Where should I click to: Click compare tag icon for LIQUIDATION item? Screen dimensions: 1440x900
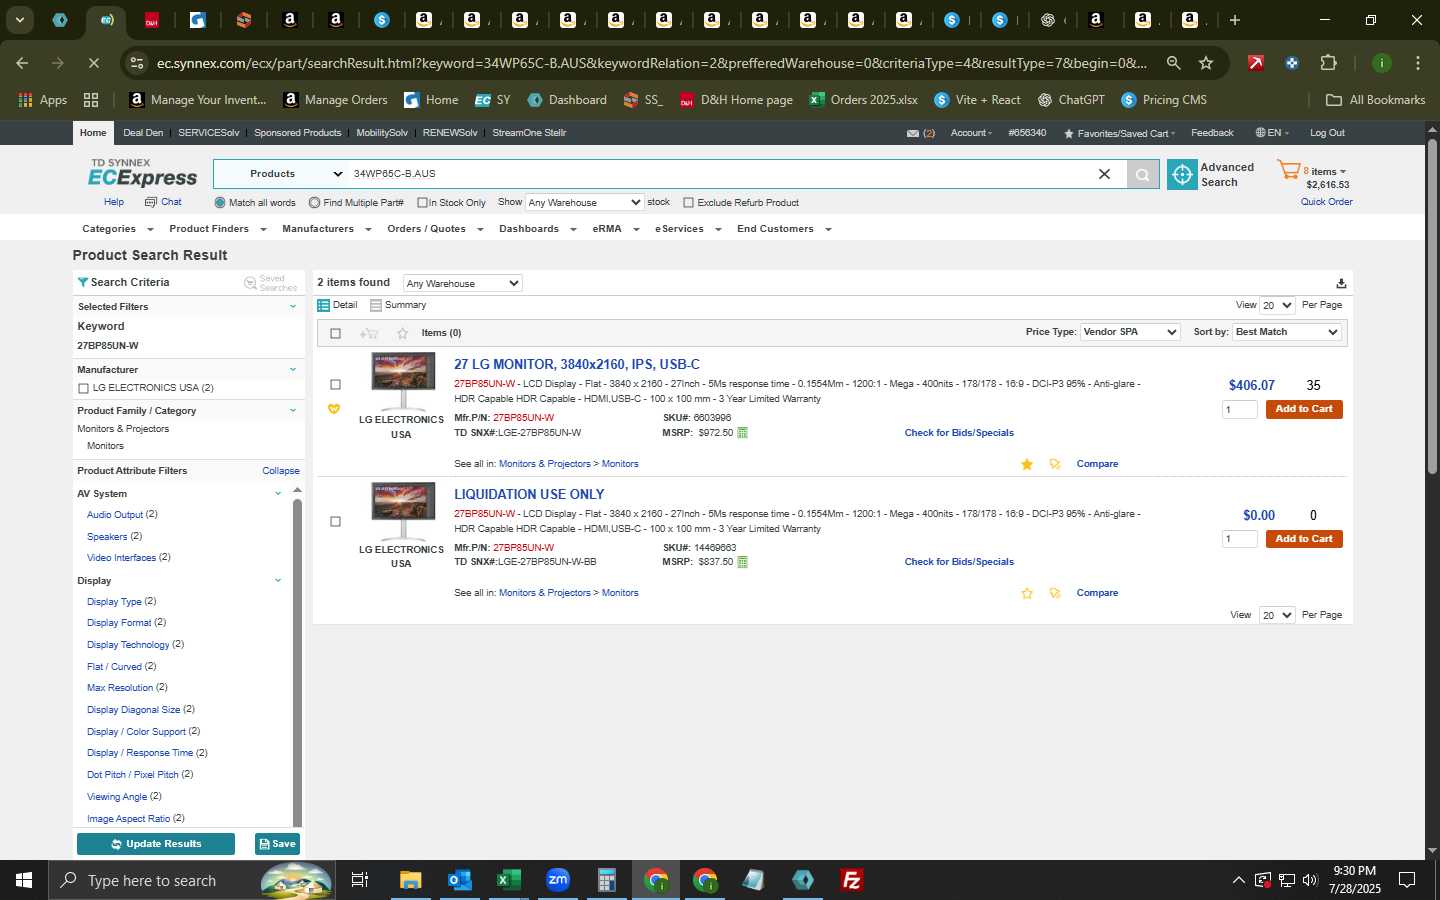pos(1054,593)
